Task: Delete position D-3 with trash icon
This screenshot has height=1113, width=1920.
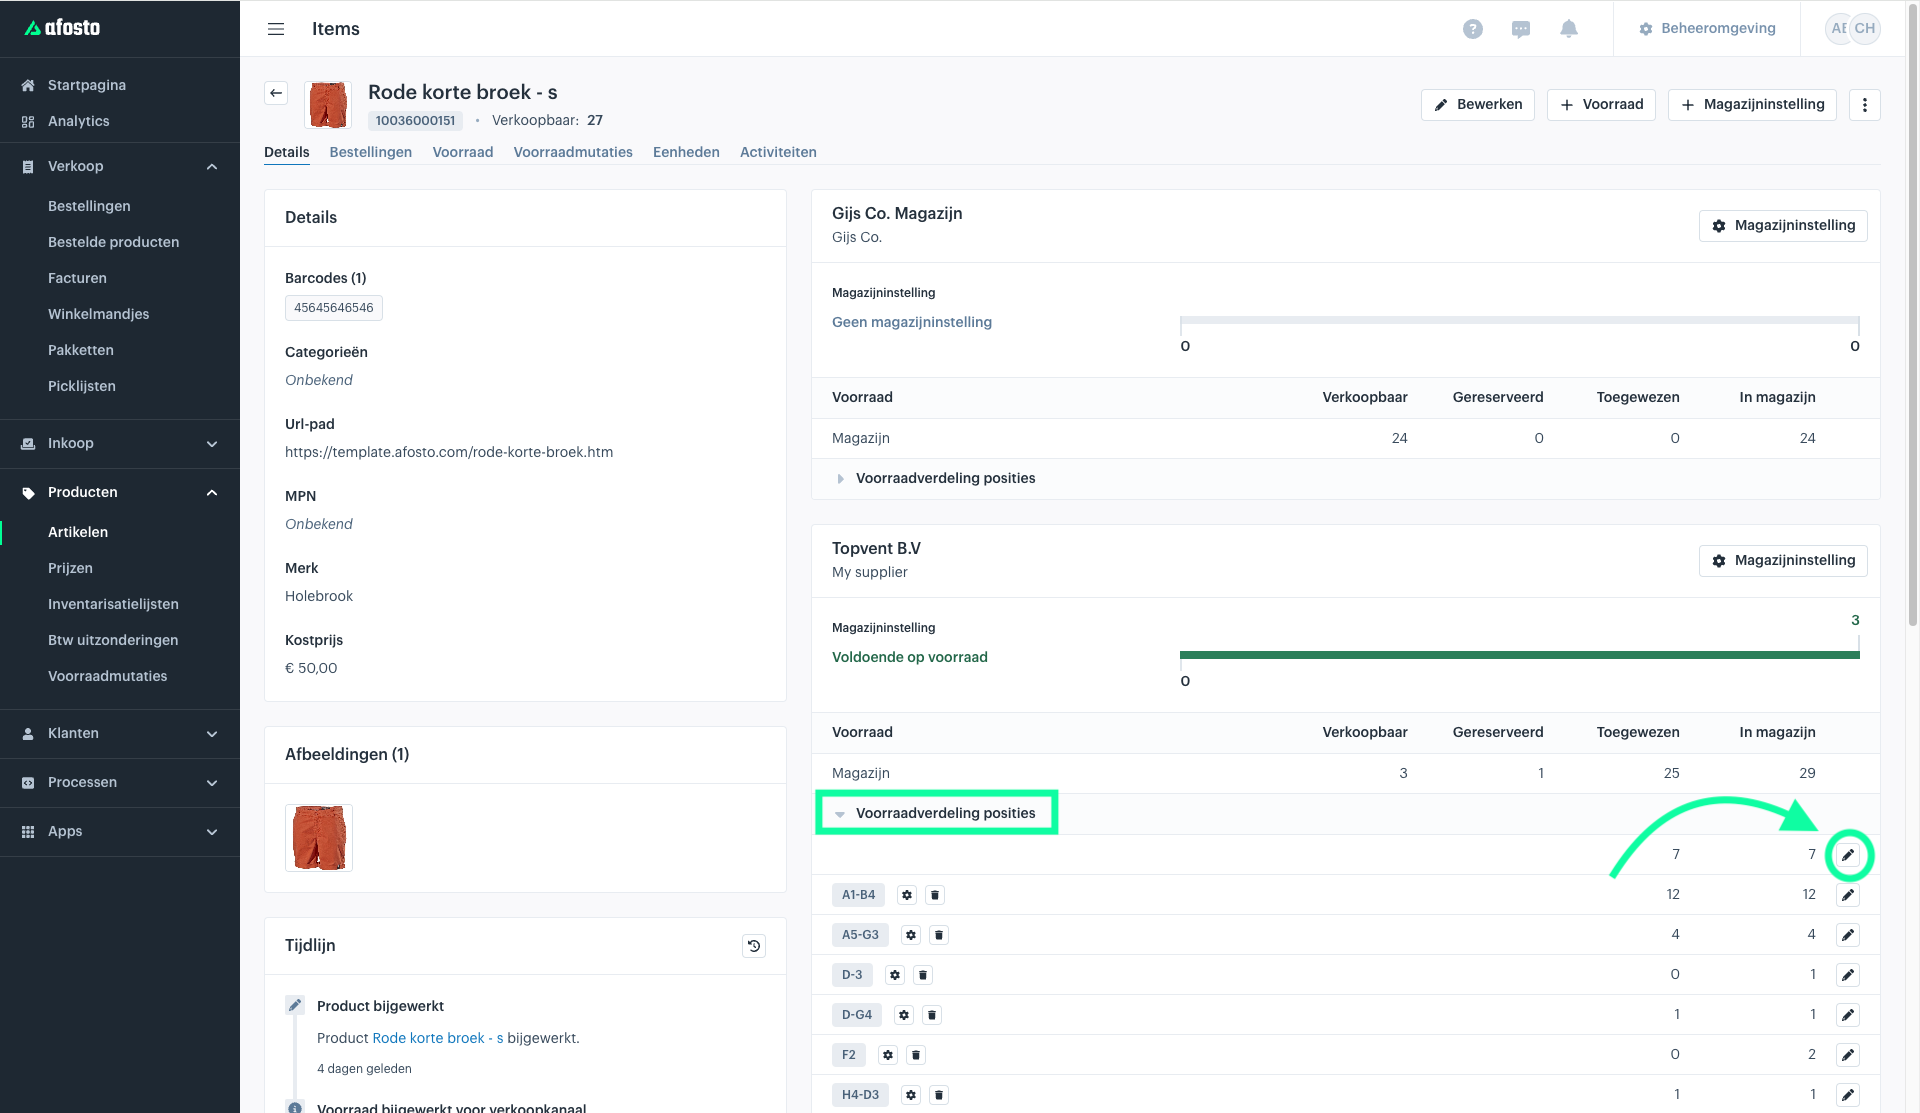Action: pos(923,975)
